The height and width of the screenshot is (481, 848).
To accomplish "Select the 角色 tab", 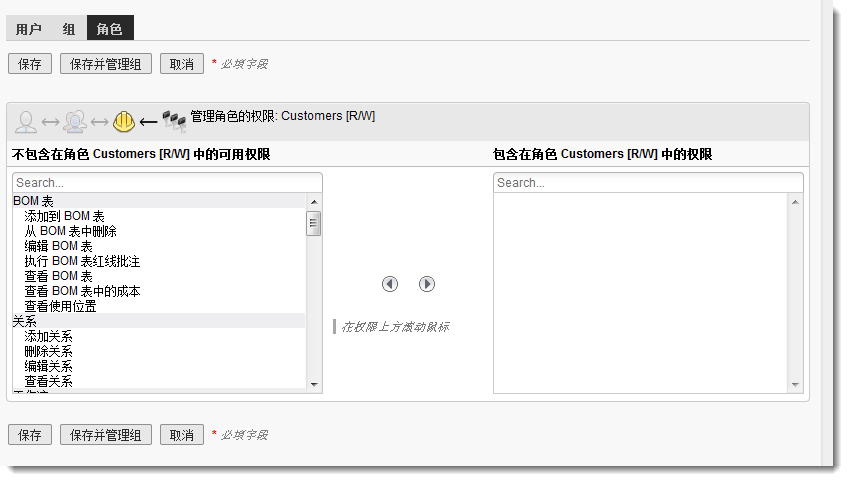I will tap(110, 28).
